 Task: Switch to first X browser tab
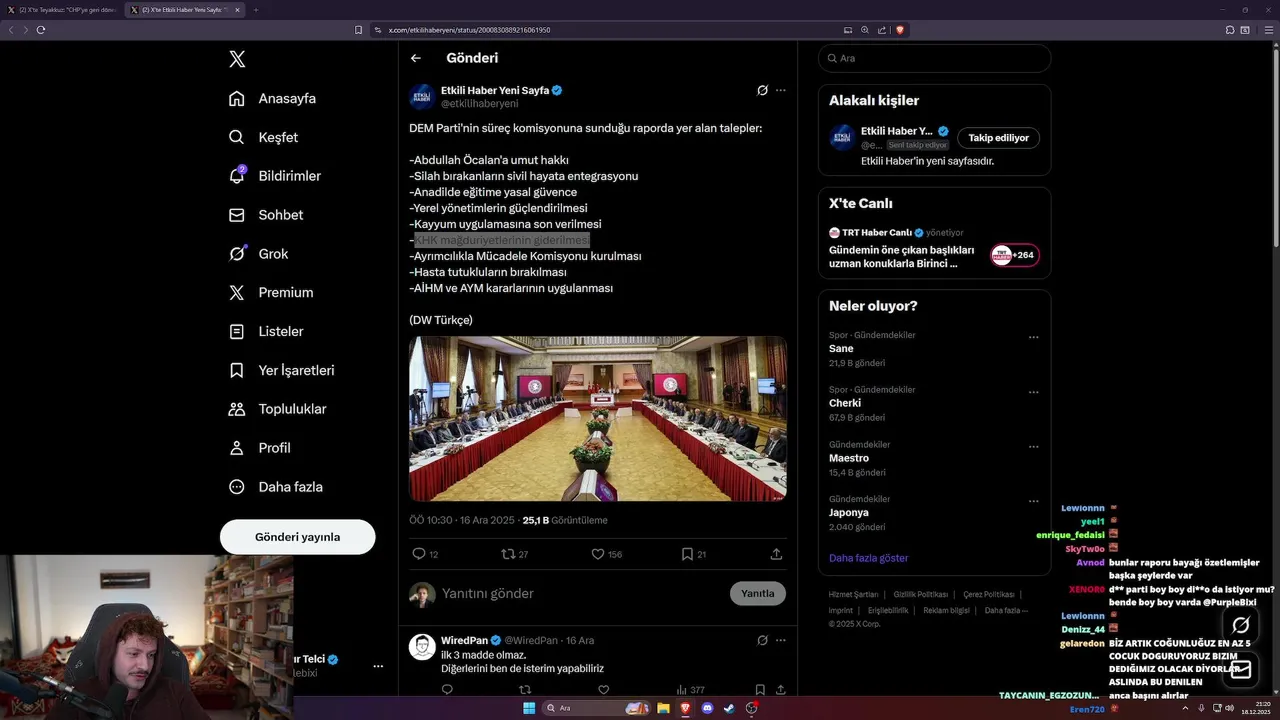click(63, 10)
